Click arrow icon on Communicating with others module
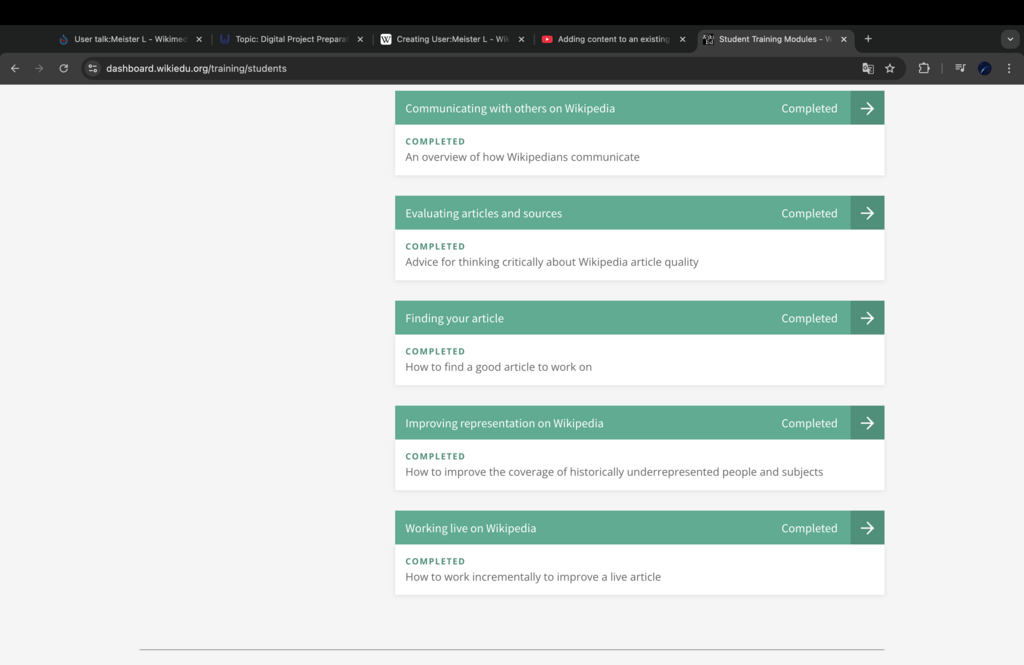This screenshot has height=665, width=1024. (x=867, y=108)
